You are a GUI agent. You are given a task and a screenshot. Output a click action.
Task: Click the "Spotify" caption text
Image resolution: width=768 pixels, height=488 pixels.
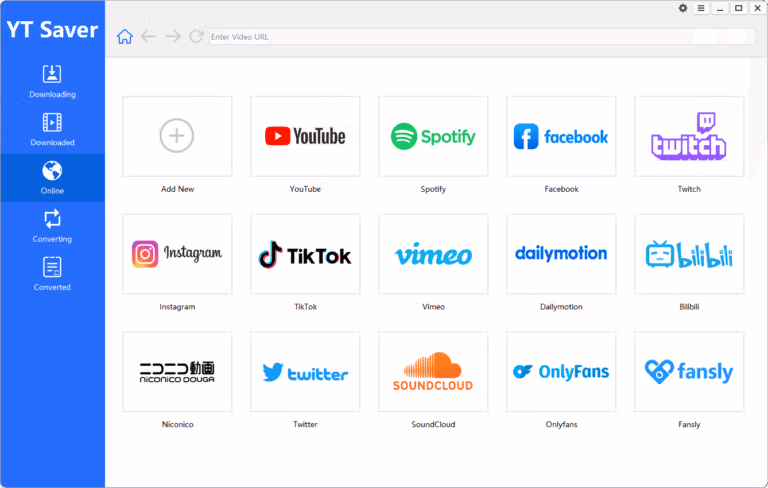click(x=433, y=189)
